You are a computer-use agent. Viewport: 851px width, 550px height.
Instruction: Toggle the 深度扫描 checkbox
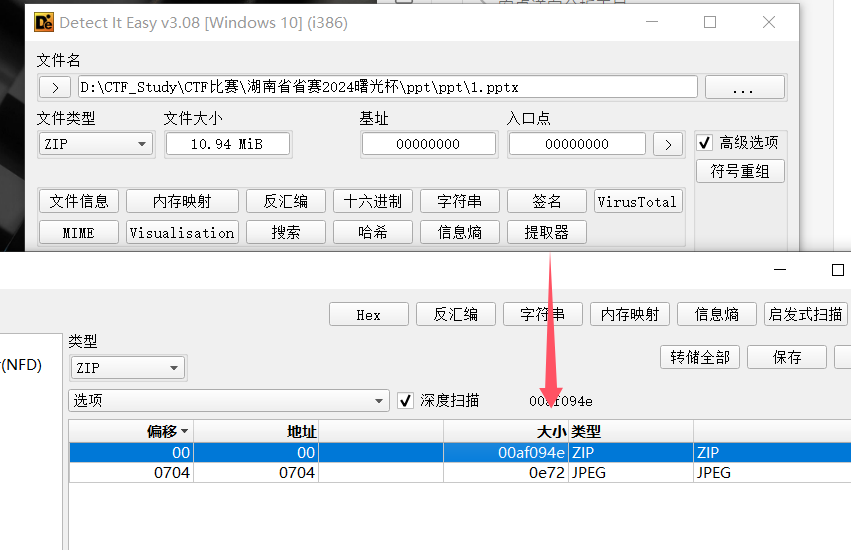[405, 401]
